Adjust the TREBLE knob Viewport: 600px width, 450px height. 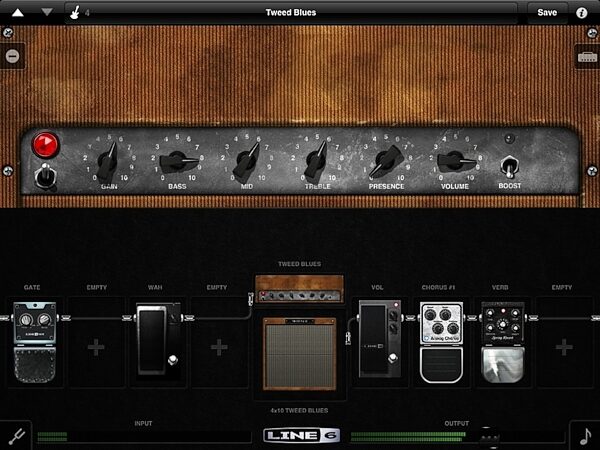(x=316, y=160)
